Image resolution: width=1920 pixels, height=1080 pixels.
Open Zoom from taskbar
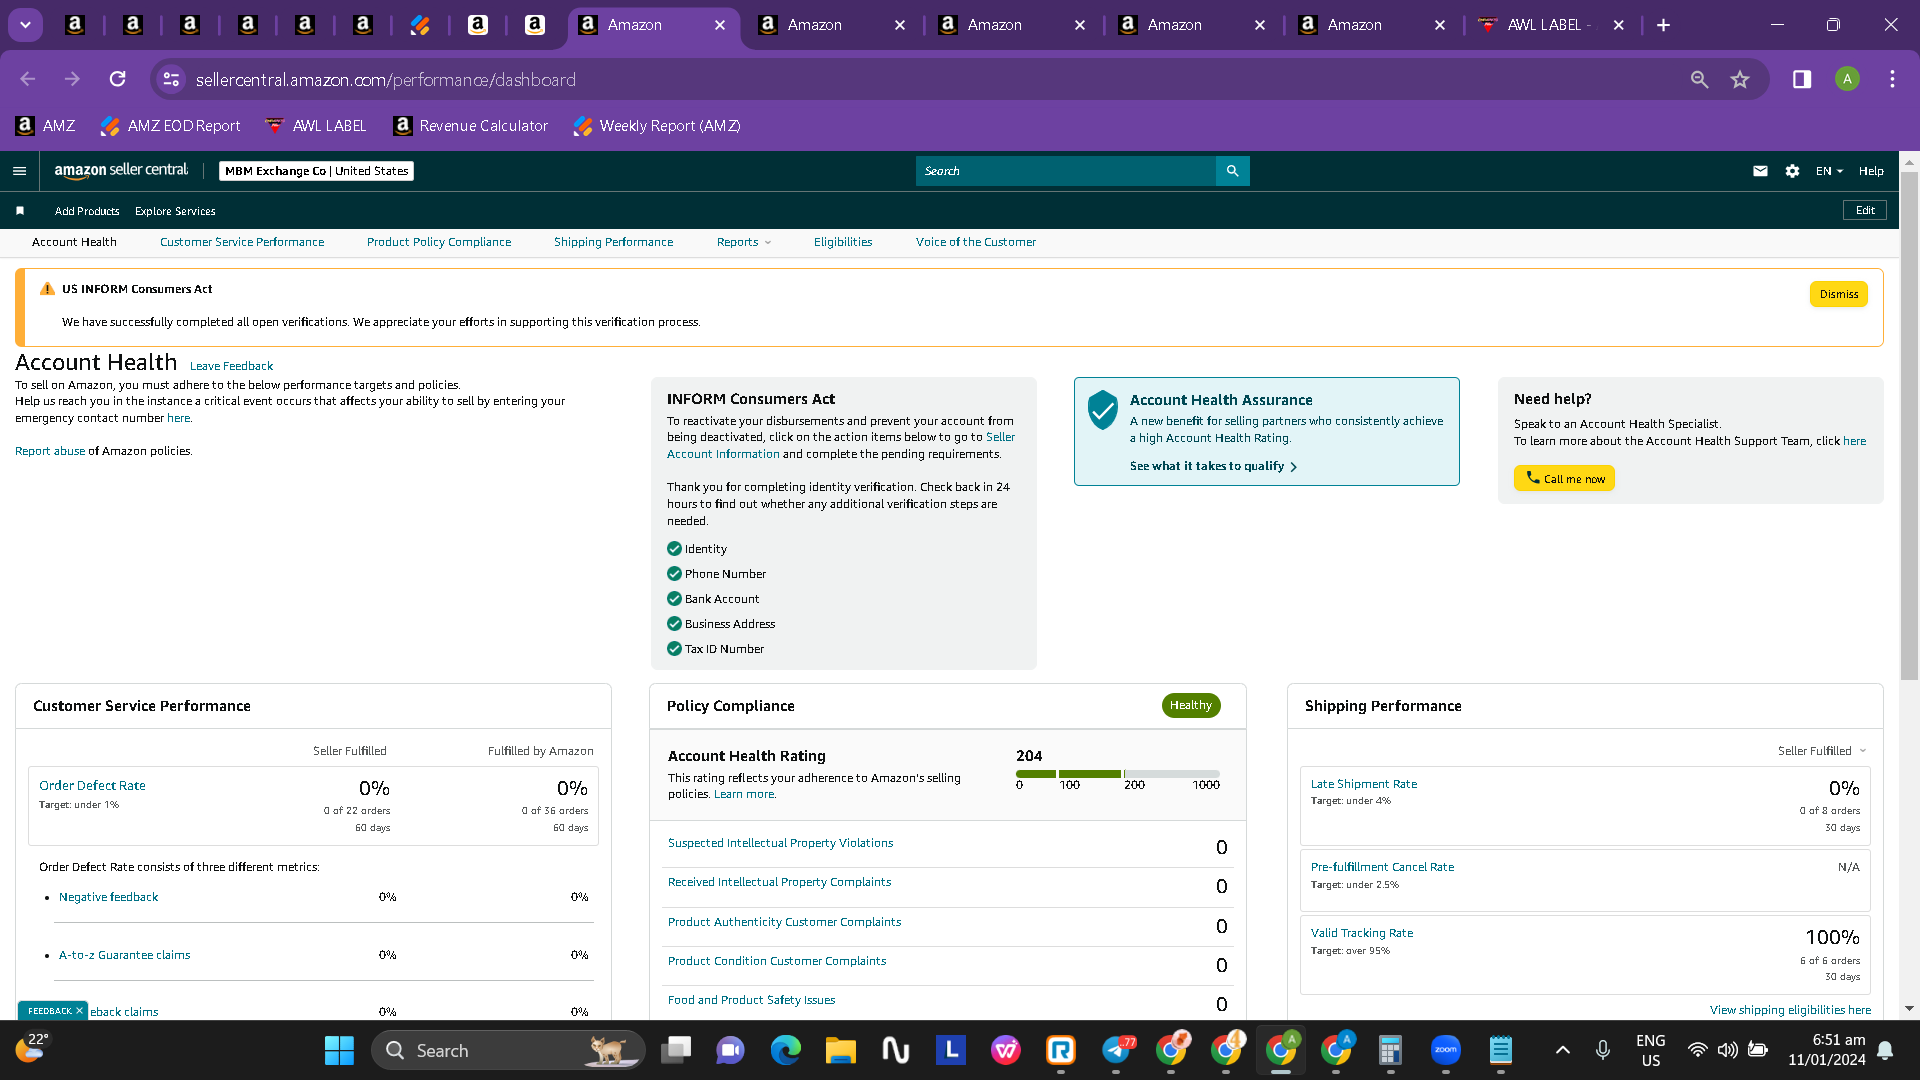[x=1446, y=1050]
